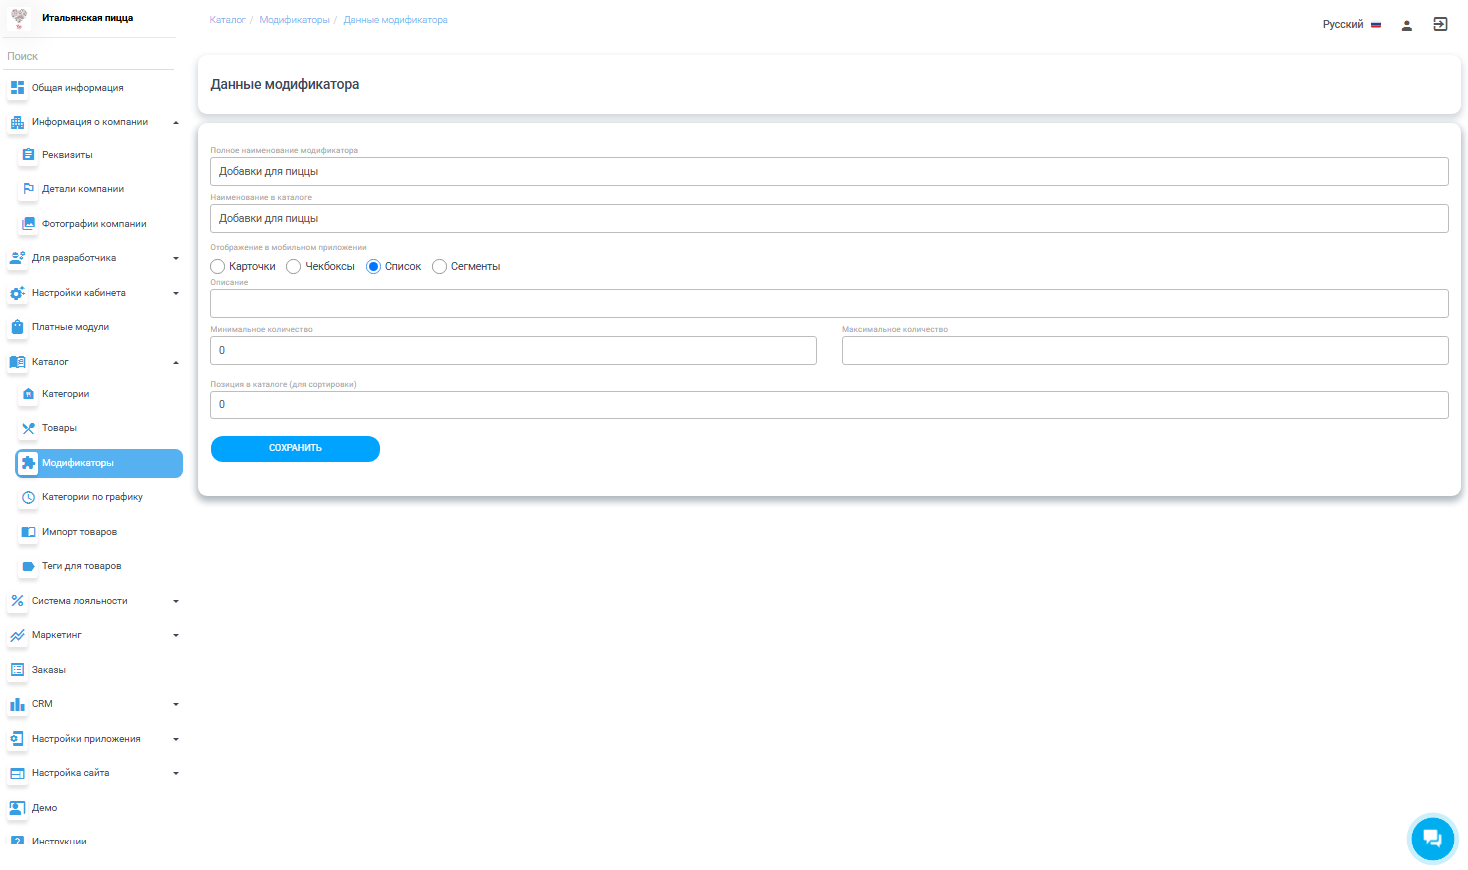The height and width of the screenshot is (870, 1468).
Task: Click the chat support bubble icon
Action: (1432, 838)
